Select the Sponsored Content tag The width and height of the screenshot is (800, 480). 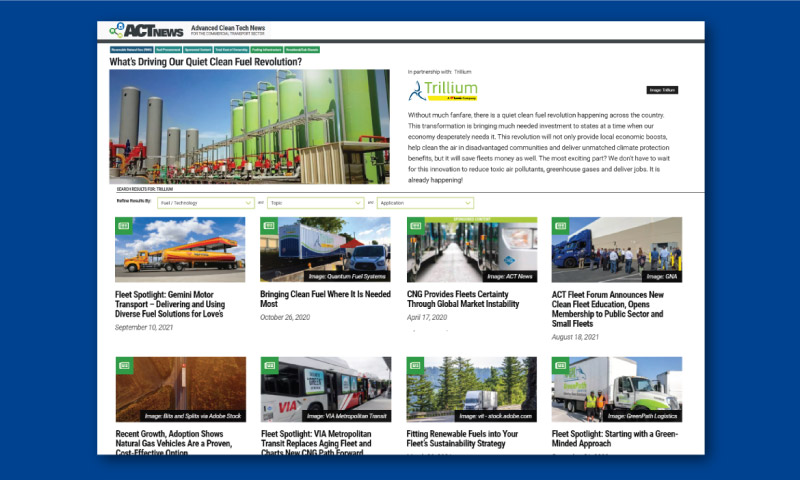[x=198, y=50]
